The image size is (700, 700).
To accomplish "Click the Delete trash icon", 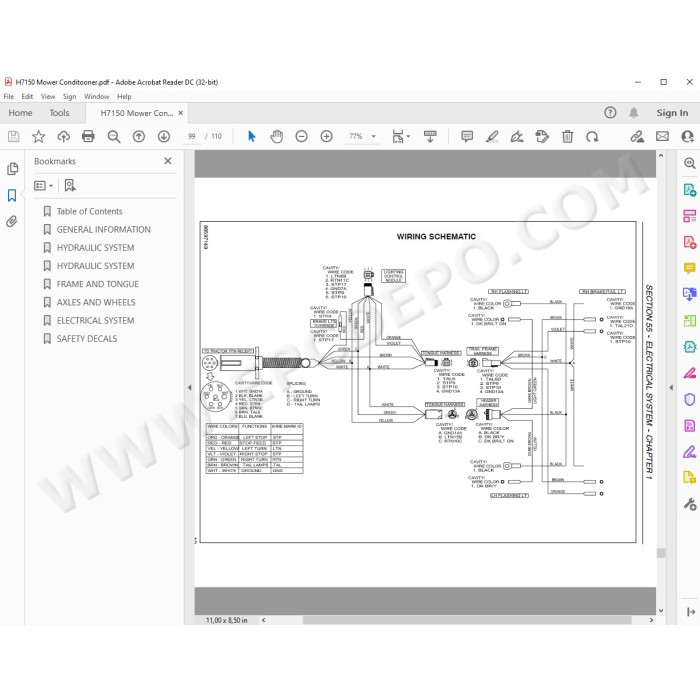I will click(x=567, y=136).
